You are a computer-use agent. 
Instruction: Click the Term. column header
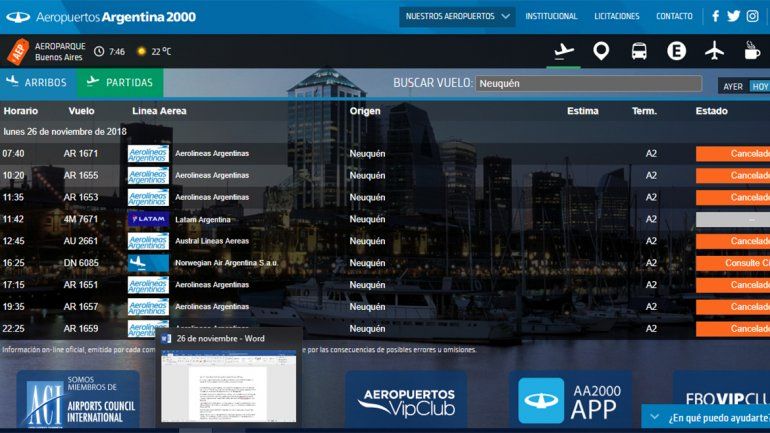click(x=644, y=111)
